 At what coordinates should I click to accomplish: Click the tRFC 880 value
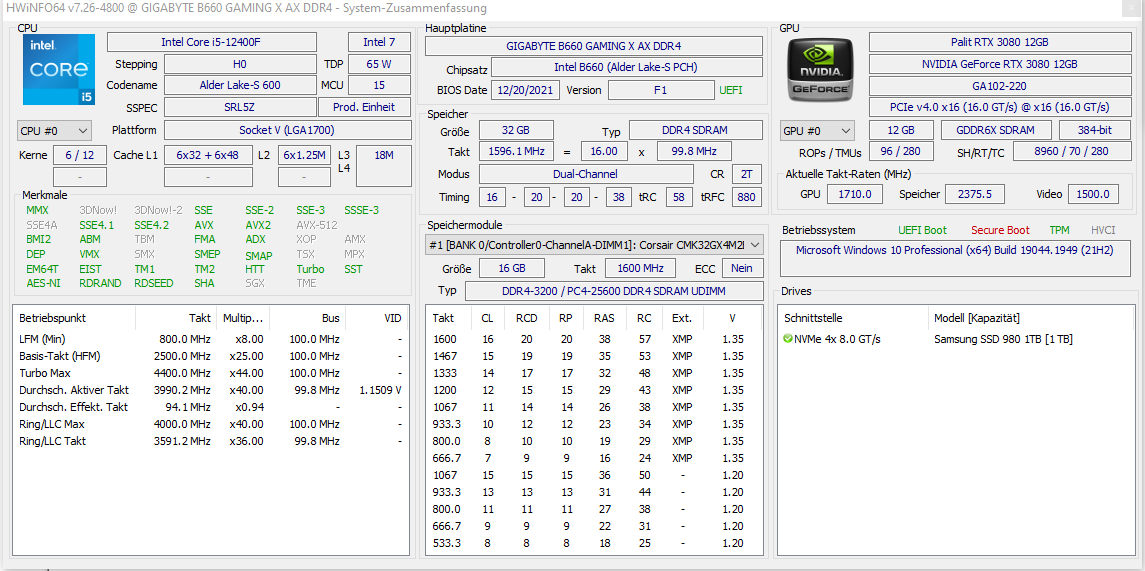click(x=745, y=197)
